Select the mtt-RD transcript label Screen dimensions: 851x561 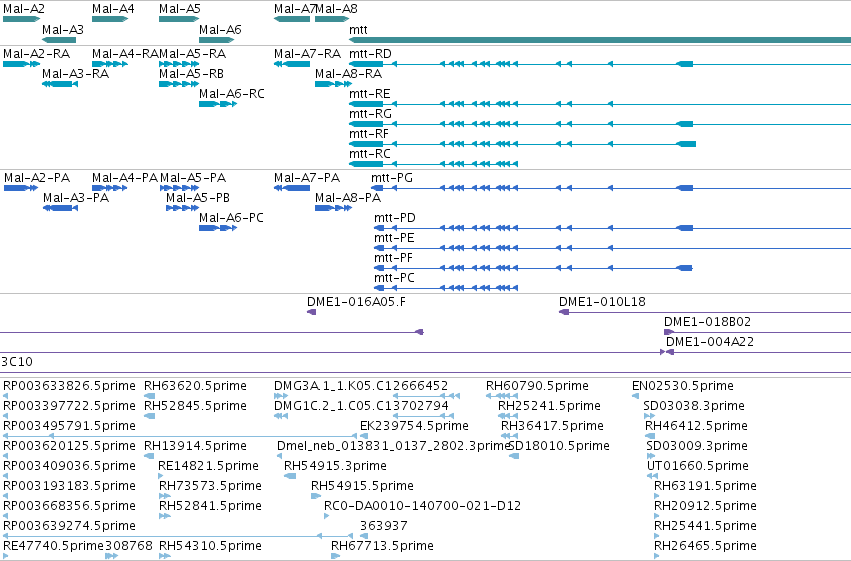[370, 54]
